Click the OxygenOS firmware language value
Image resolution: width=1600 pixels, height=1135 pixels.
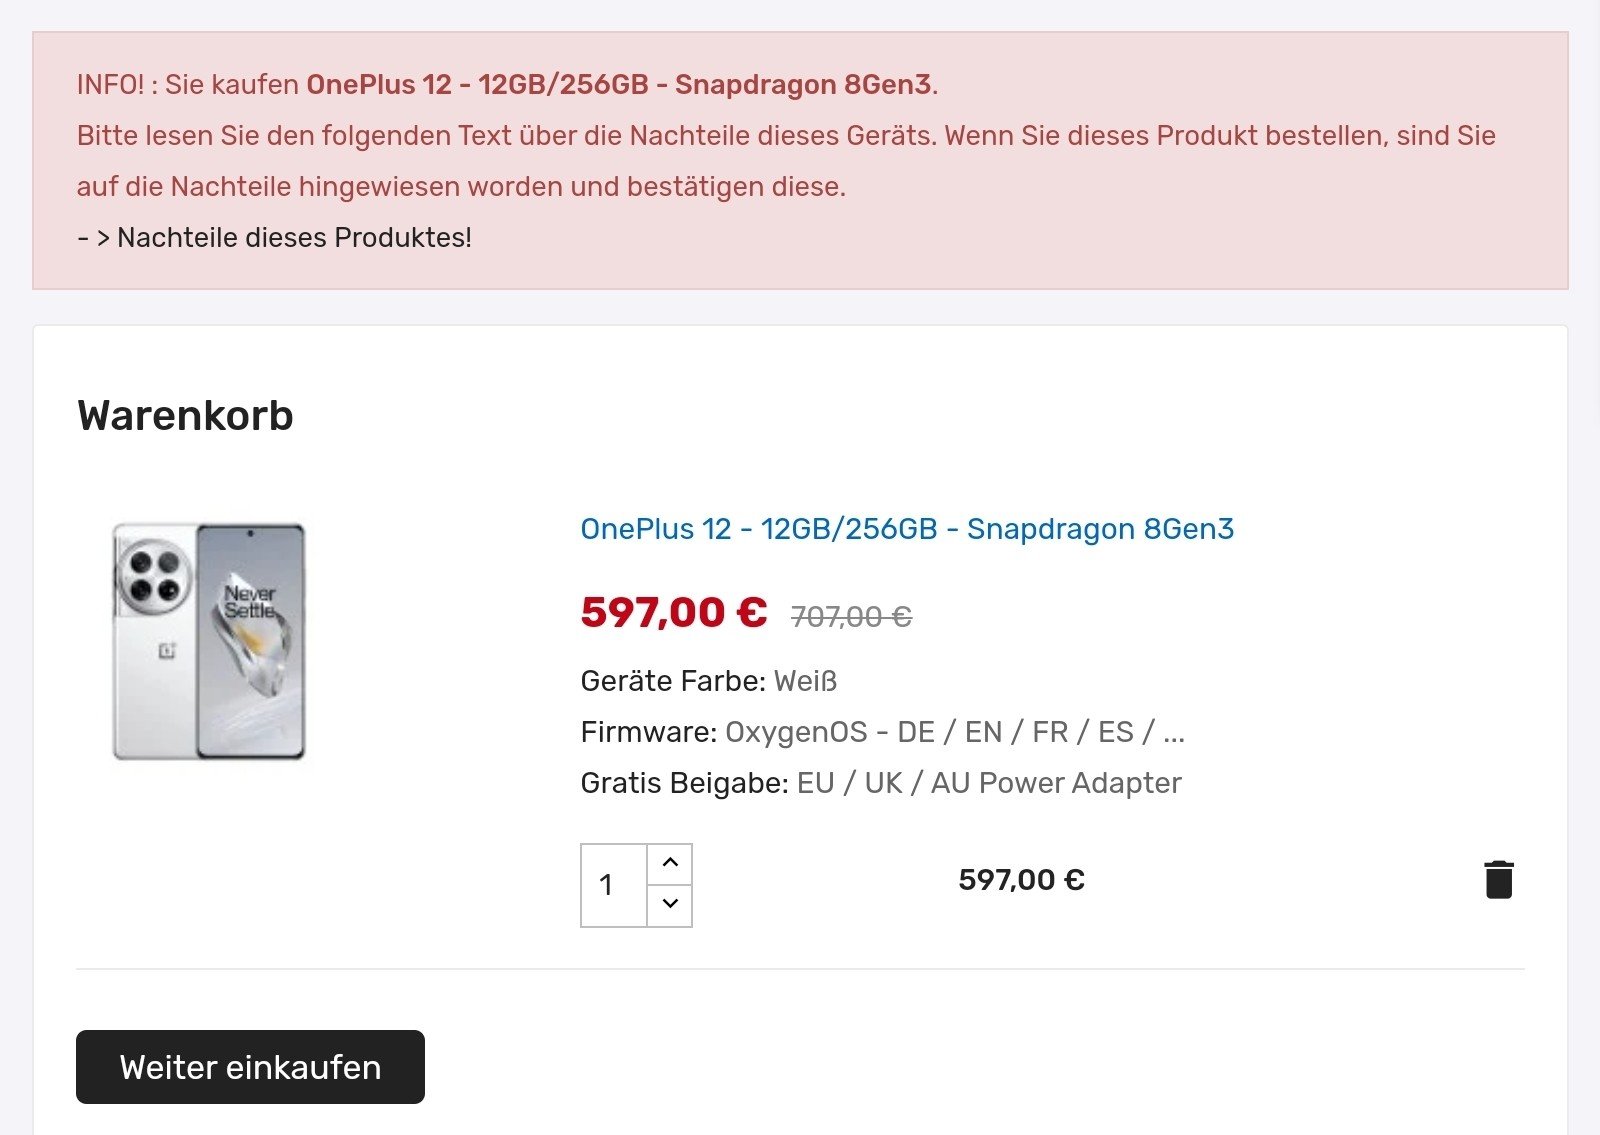[954, 732]
